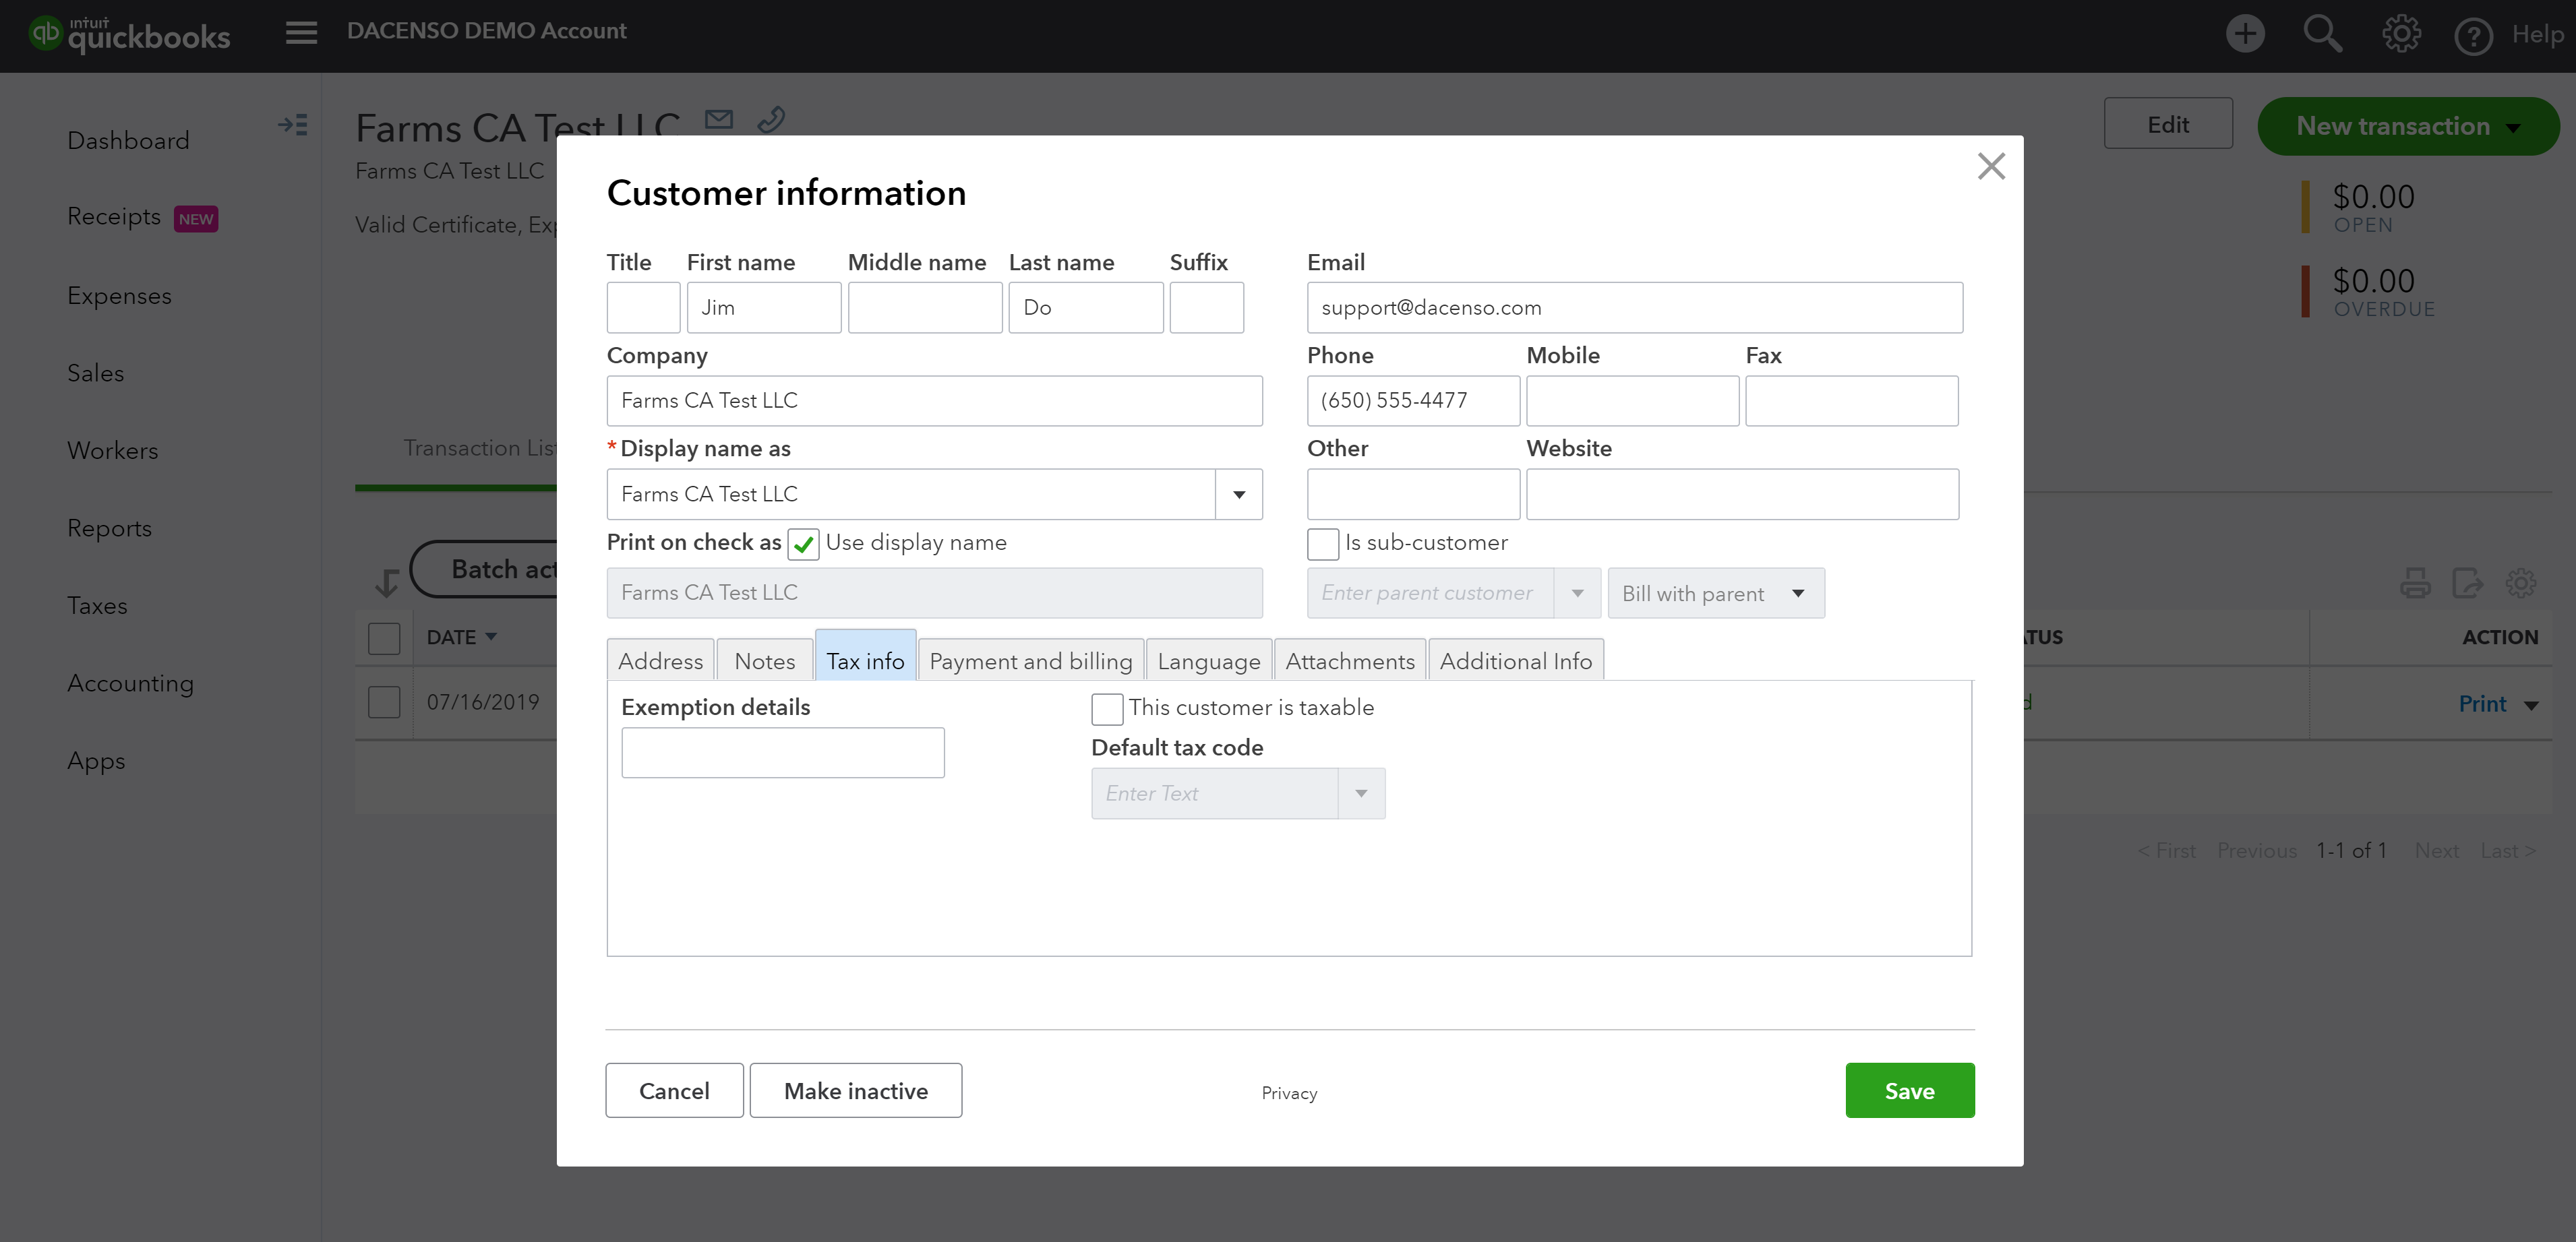Open Reports in sidebar
This screenshot has height=1242, width=2576.
pyautogui.click(x=109, y=528)
